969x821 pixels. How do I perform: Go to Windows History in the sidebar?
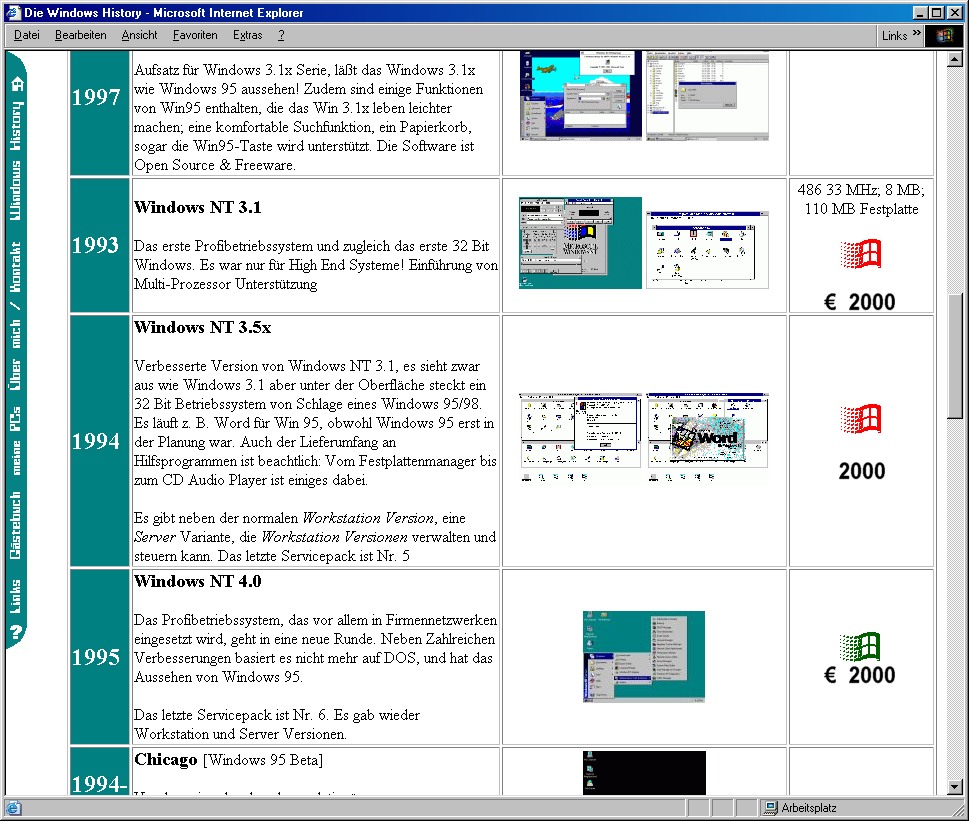(15, 161)
